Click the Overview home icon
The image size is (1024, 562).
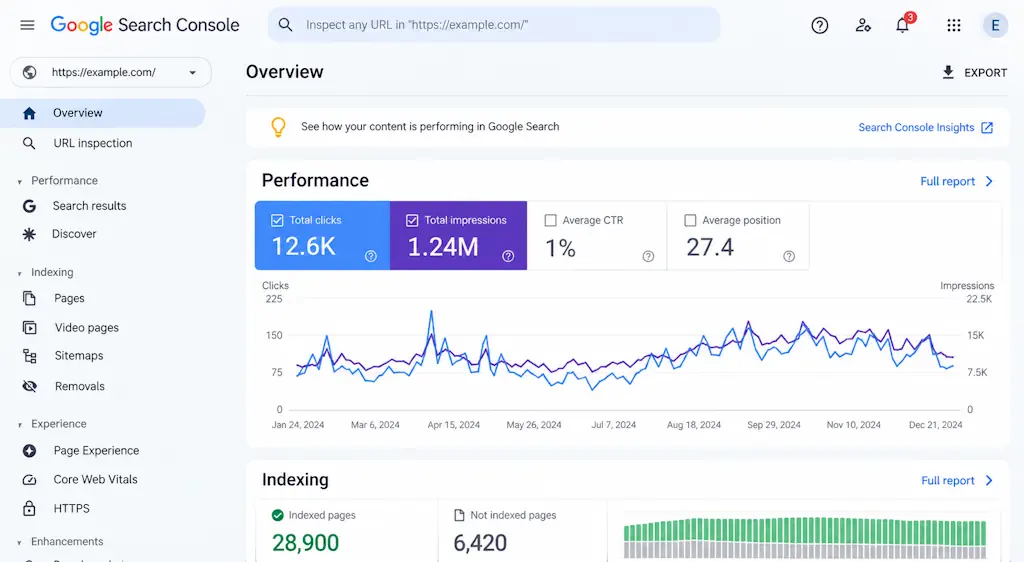[x=29, y=113]
